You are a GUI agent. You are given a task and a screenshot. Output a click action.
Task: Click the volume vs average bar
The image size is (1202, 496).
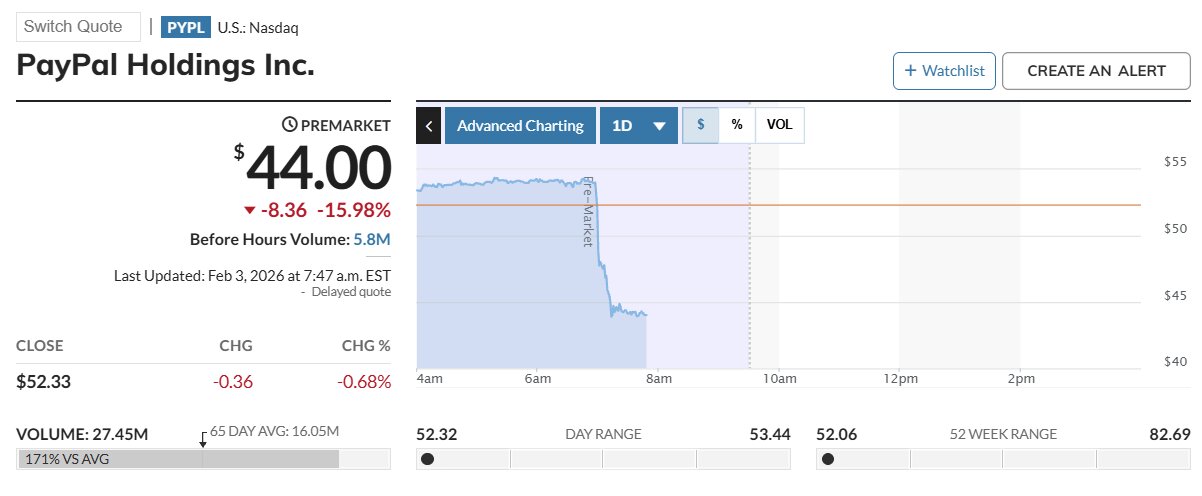click(180, 459)
